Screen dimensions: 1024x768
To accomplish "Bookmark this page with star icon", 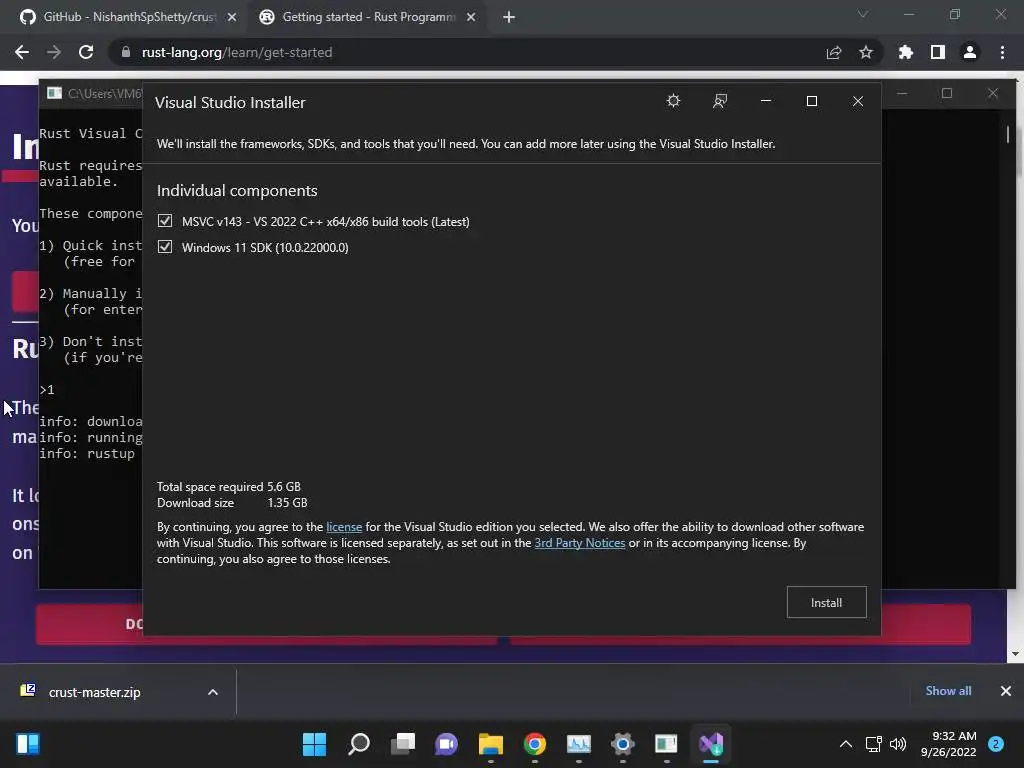I will tap(866, 52).
